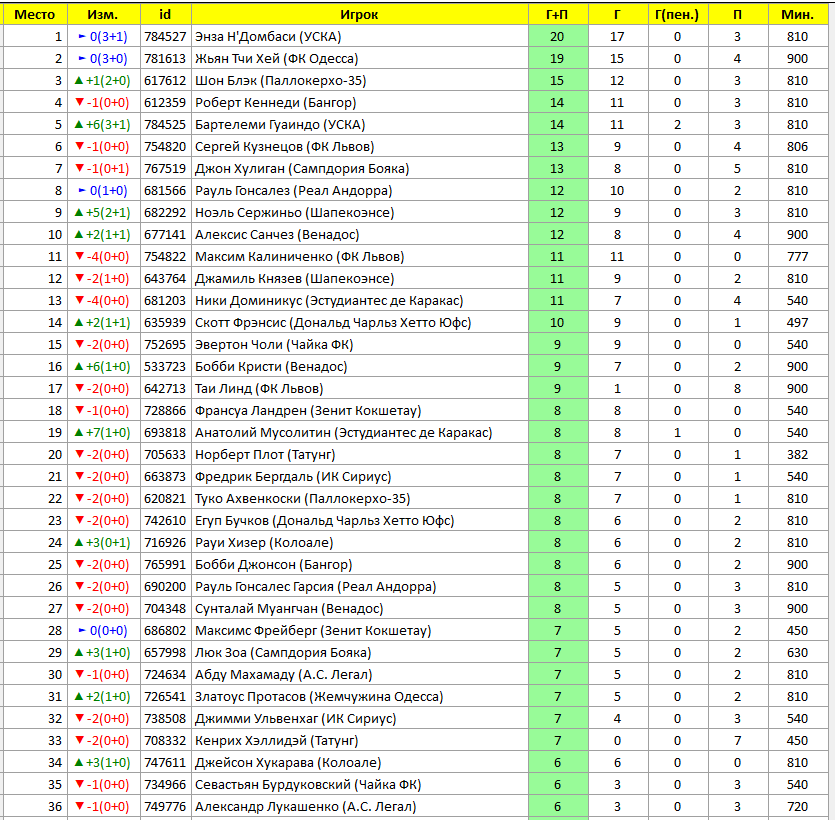Image resolution: width=835 pixels, height=820 pixels.
Task: Select Джон Хулиган (Сампдория Бояка) cell
Action: click(359, 169)
